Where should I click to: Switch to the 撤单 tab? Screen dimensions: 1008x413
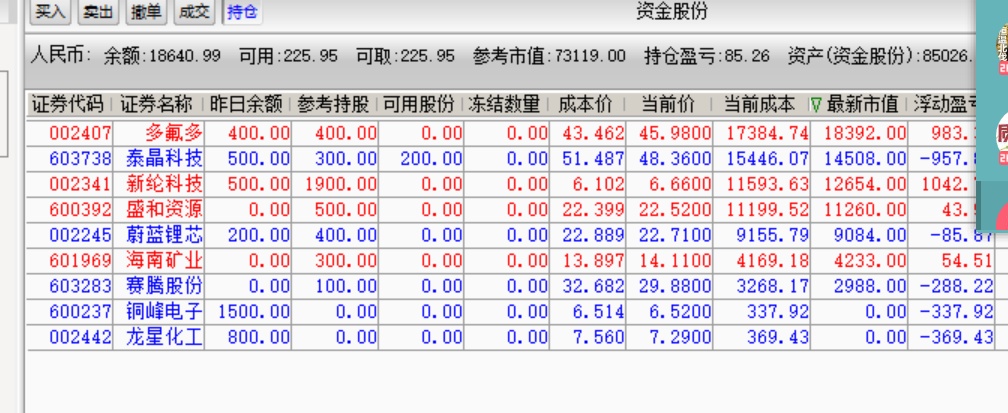click(146, 11)
